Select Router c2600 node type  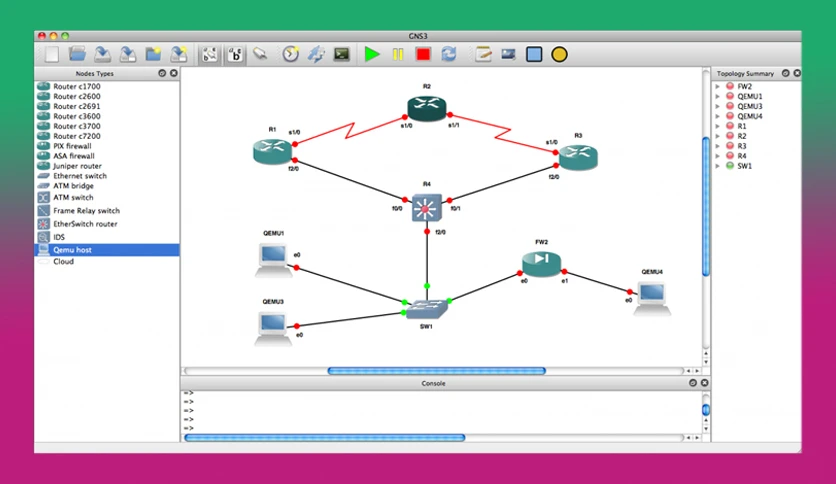click(x=107, y=96)
